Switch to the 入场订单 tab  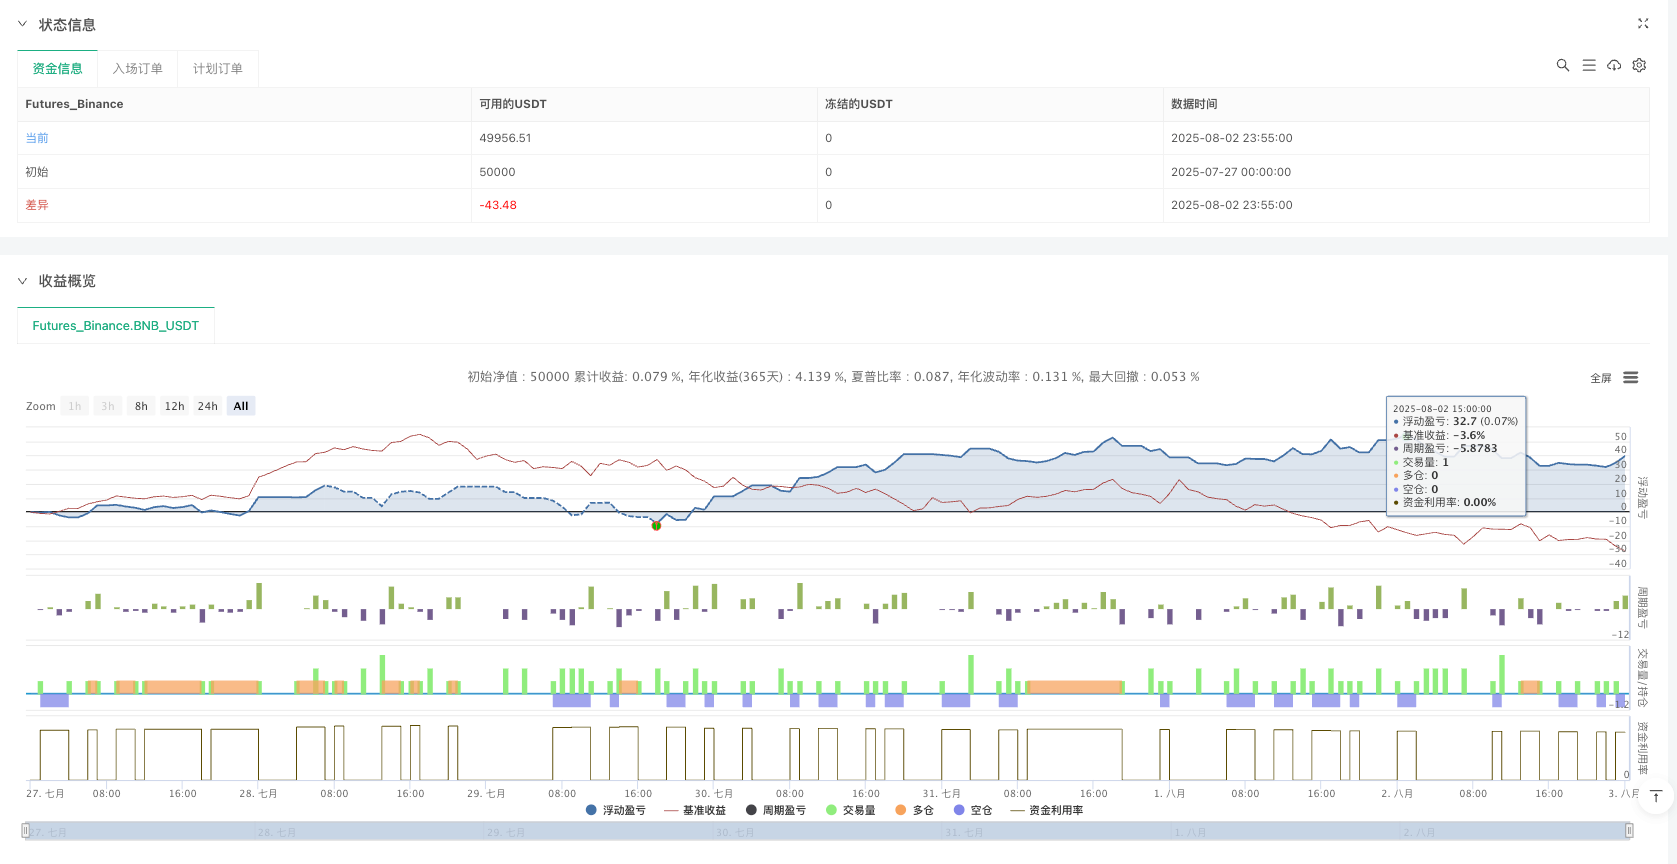tap(137, 68)
